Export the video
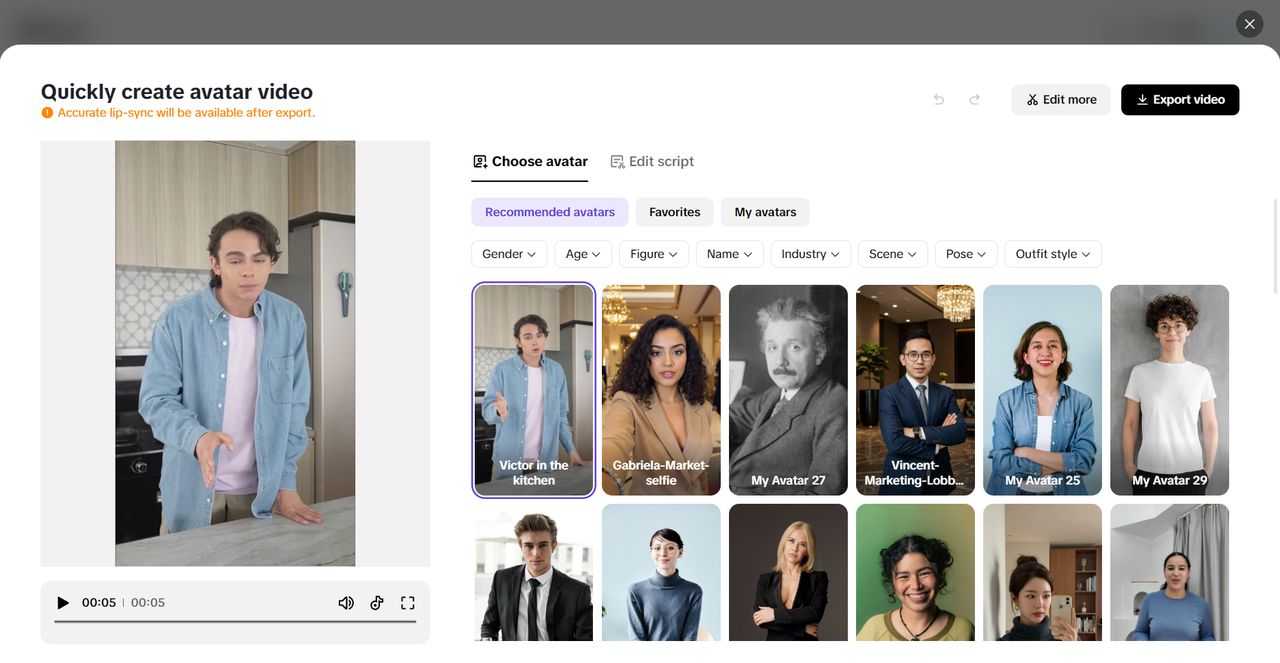Viewport: 1280px width, 663px height. [1180, 100]
